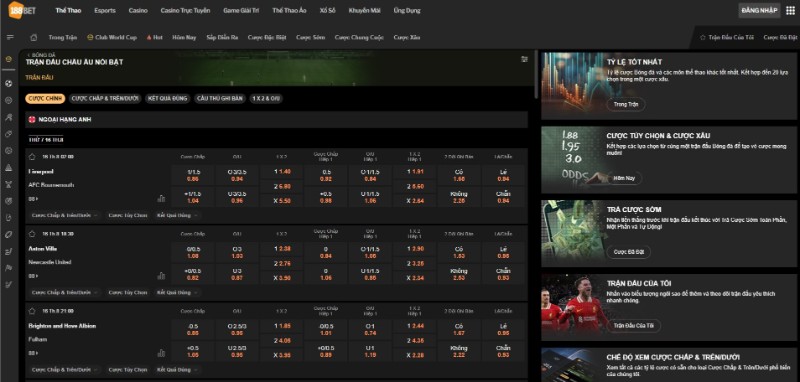Expand Cược Chấp & Trên/Dưới under Liverpool match
The image size is (800, 382).
pyautogui.click(x=65, y=215)
